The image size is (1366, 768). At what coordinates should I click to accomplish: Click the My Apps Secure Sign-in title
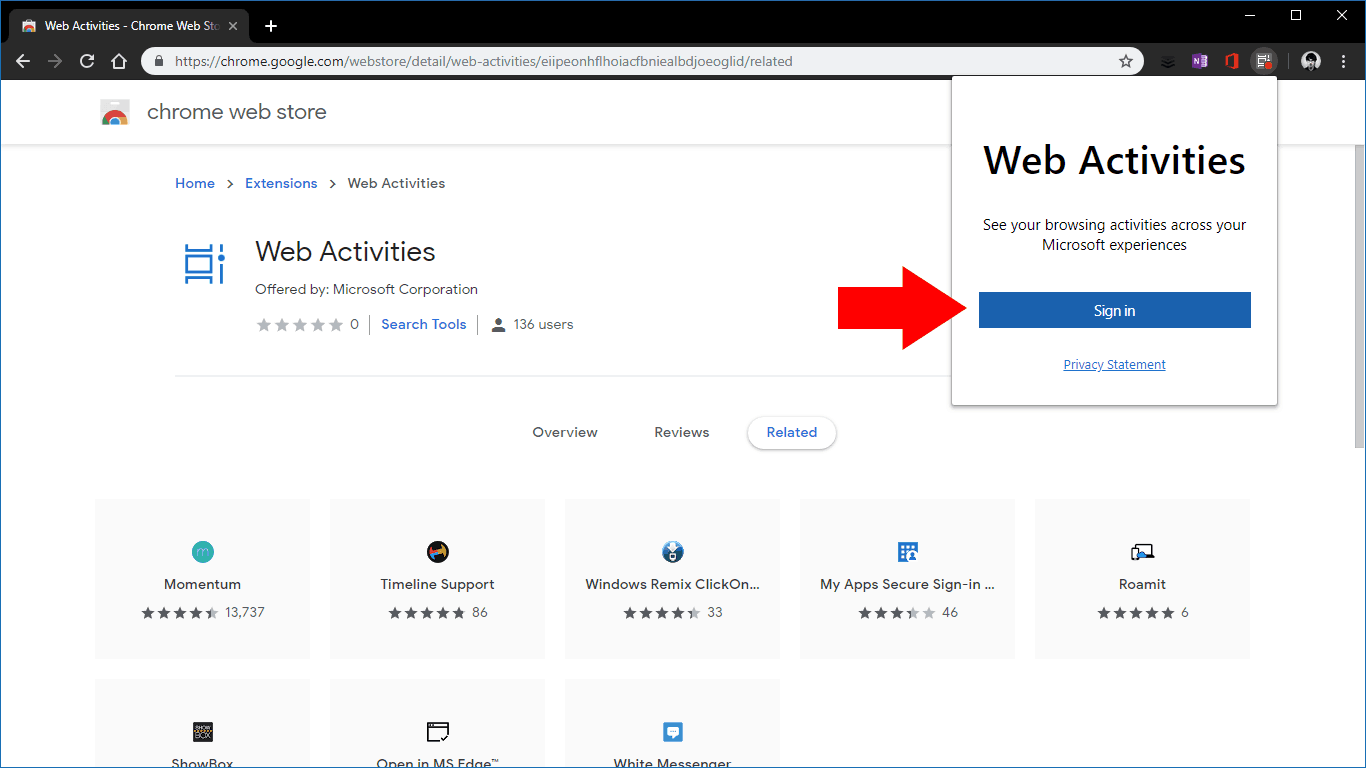pyautogui.click(x=908, y=584)
